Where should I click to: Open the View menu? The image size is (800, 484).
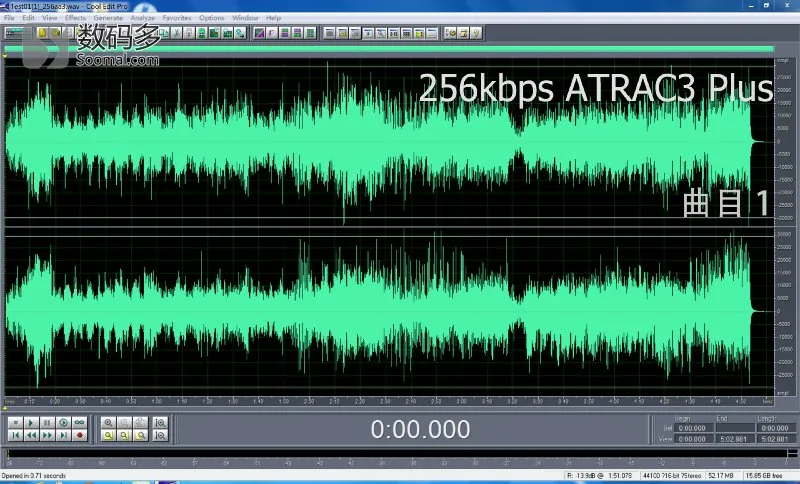tap(49, 18)
